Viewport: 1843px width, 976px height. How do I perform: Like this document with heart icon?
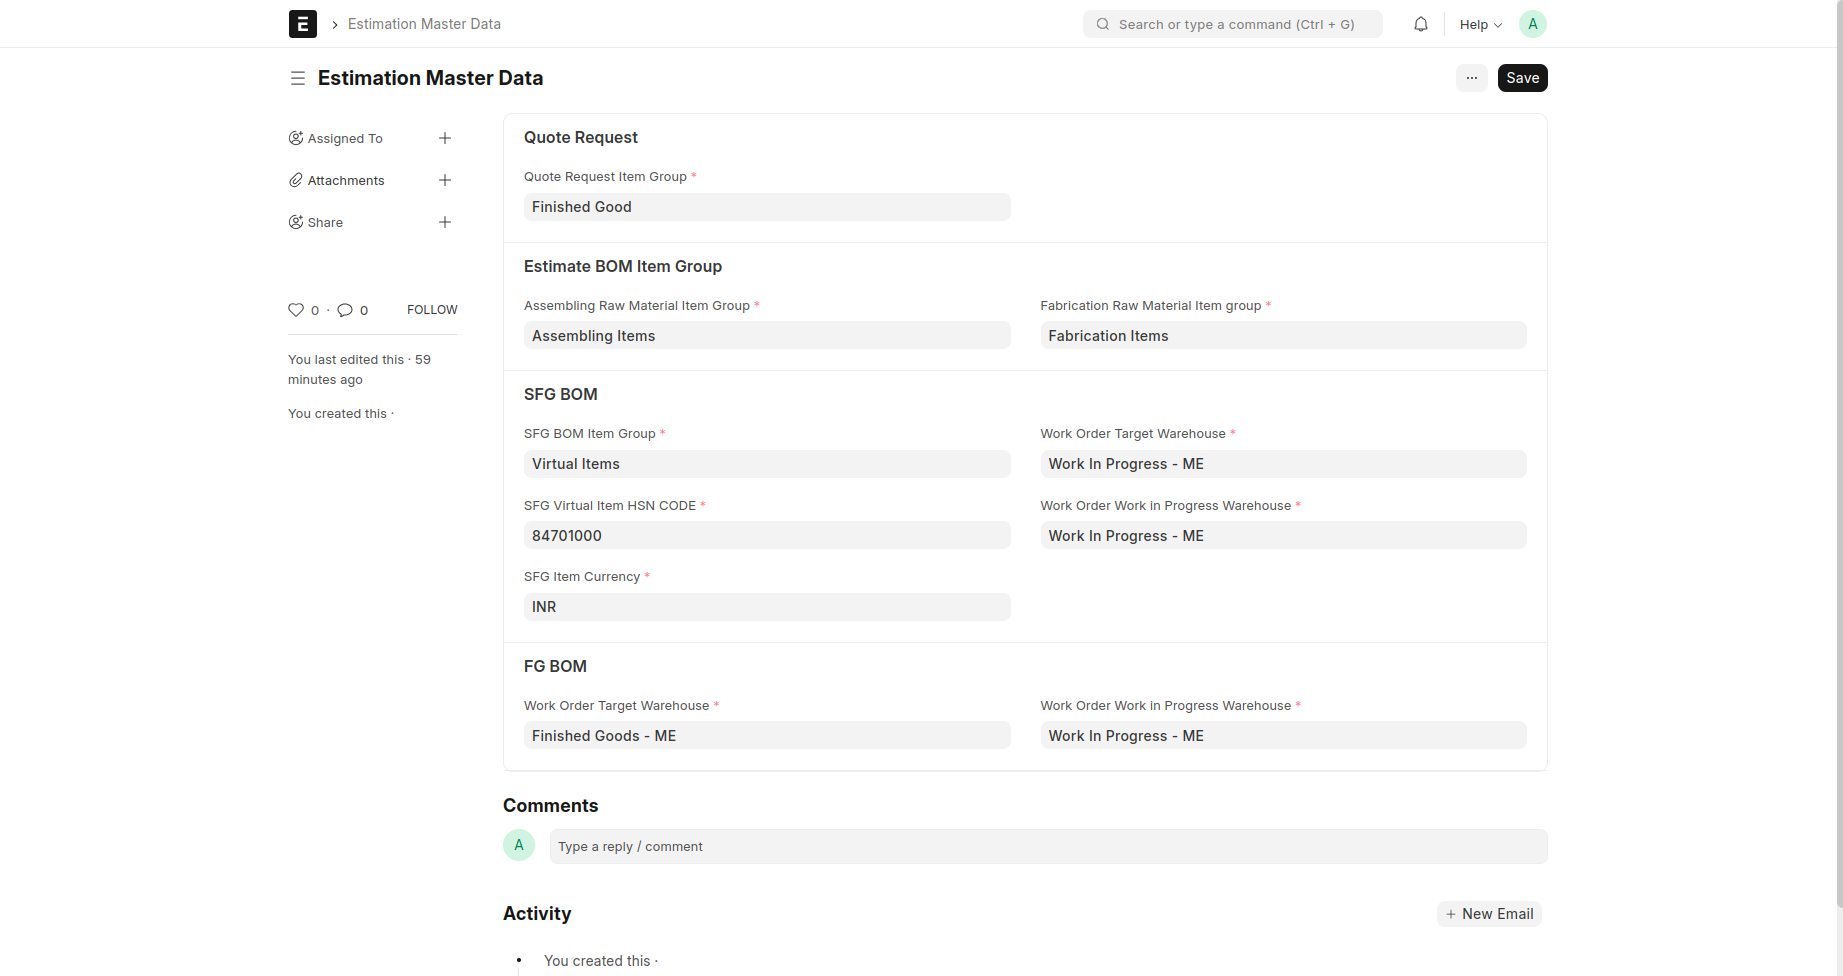point(296,310)
